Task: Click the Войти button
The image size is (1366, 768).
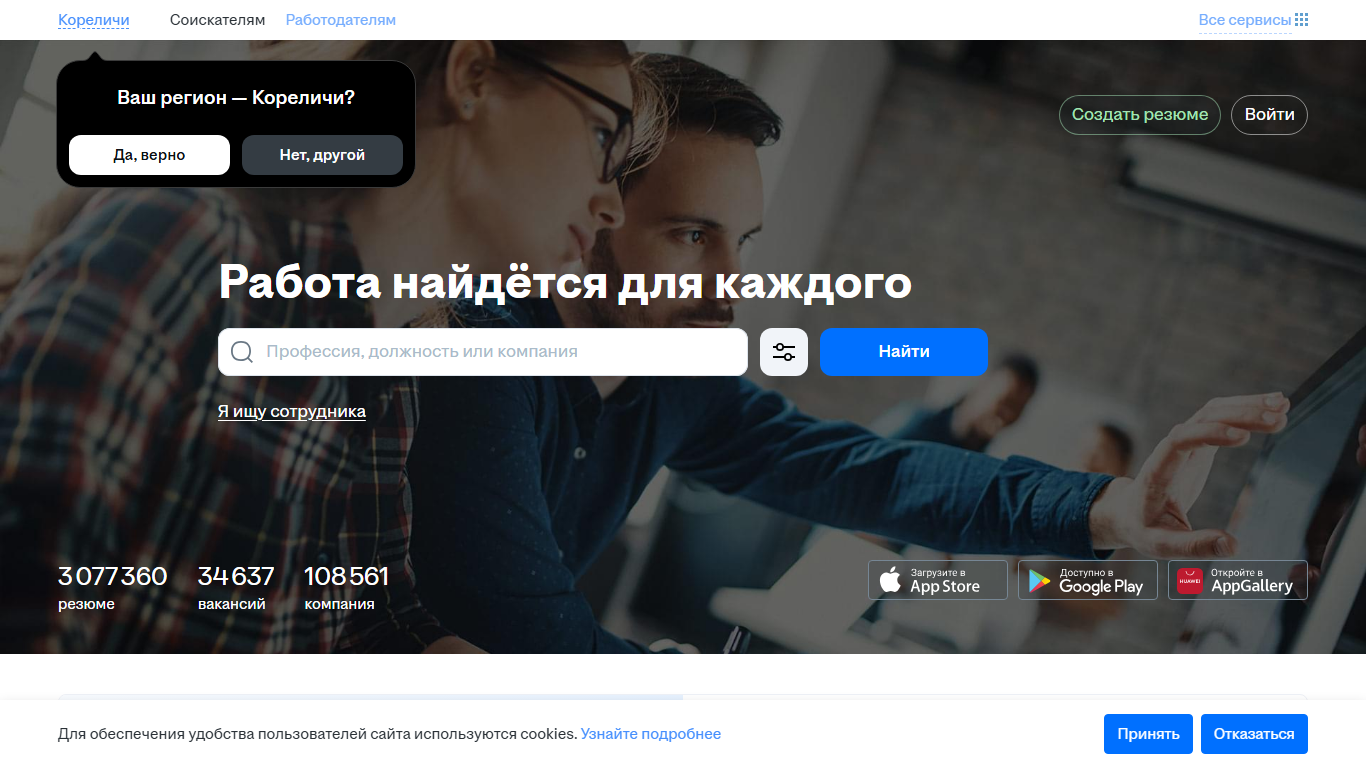Action: pyautogui.click(x=1269, y=114)
